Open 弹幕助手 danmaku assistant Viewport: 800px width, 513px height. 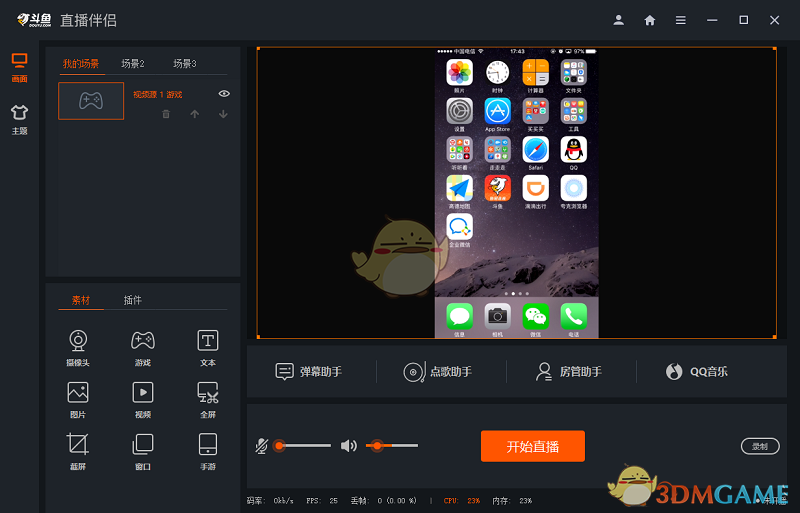pyautogui.click(x=308, y=372)
